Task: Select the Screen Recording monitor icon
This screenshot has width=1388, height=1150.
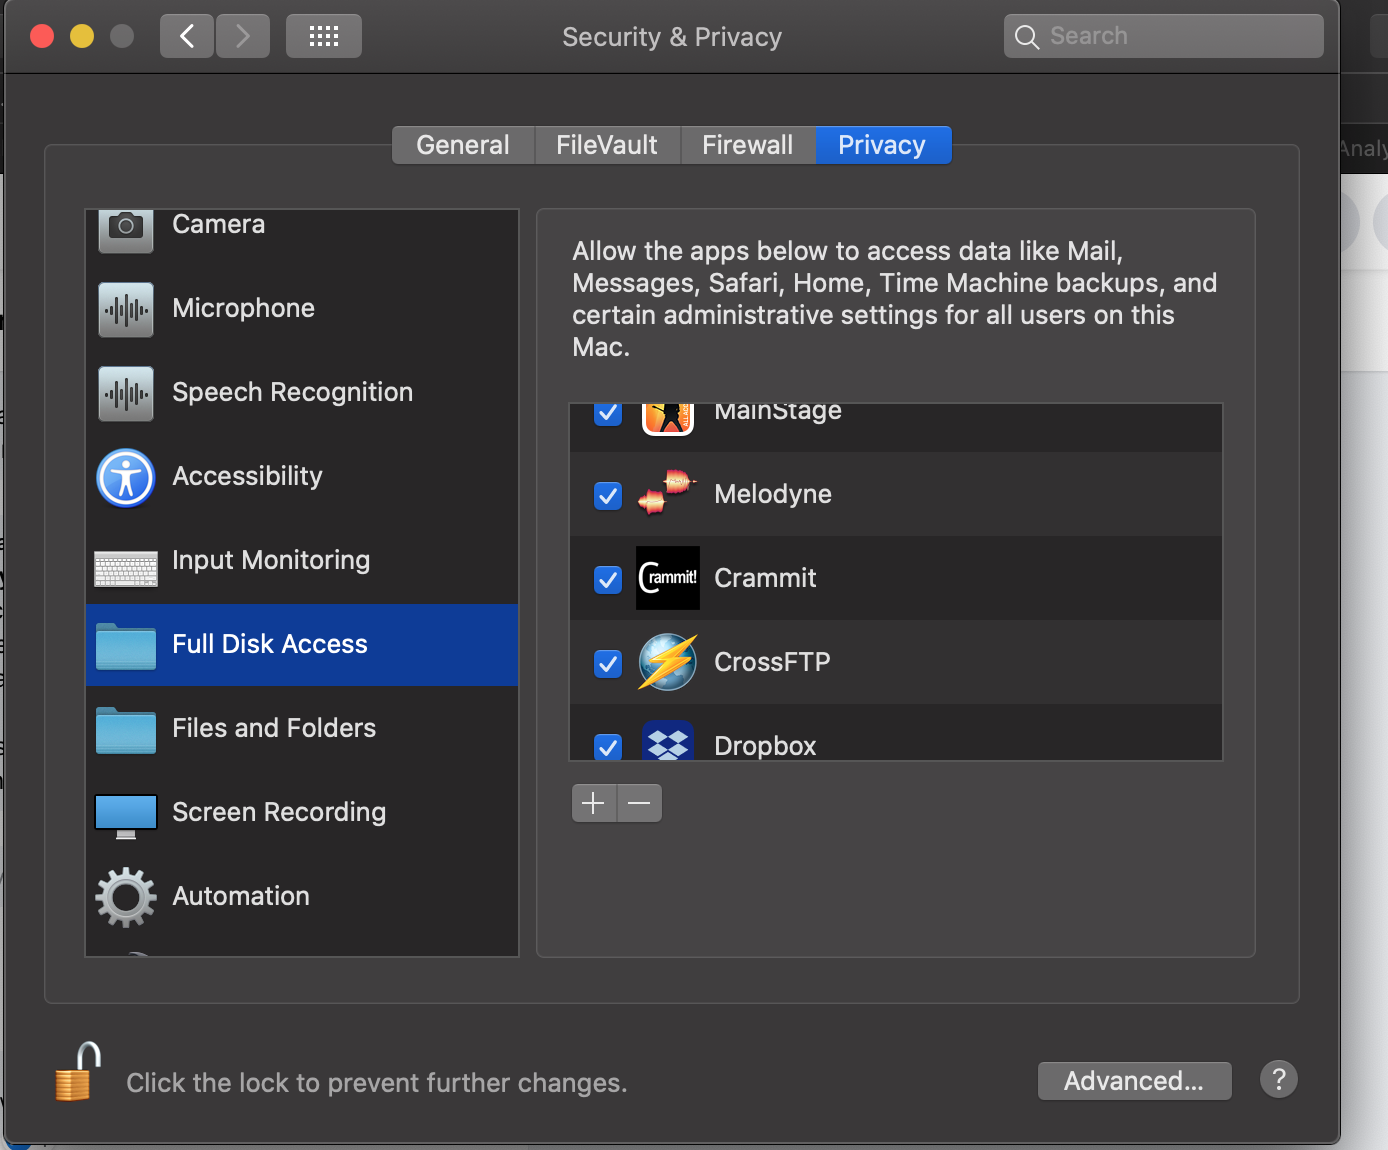Action: [x=126, y=814]
